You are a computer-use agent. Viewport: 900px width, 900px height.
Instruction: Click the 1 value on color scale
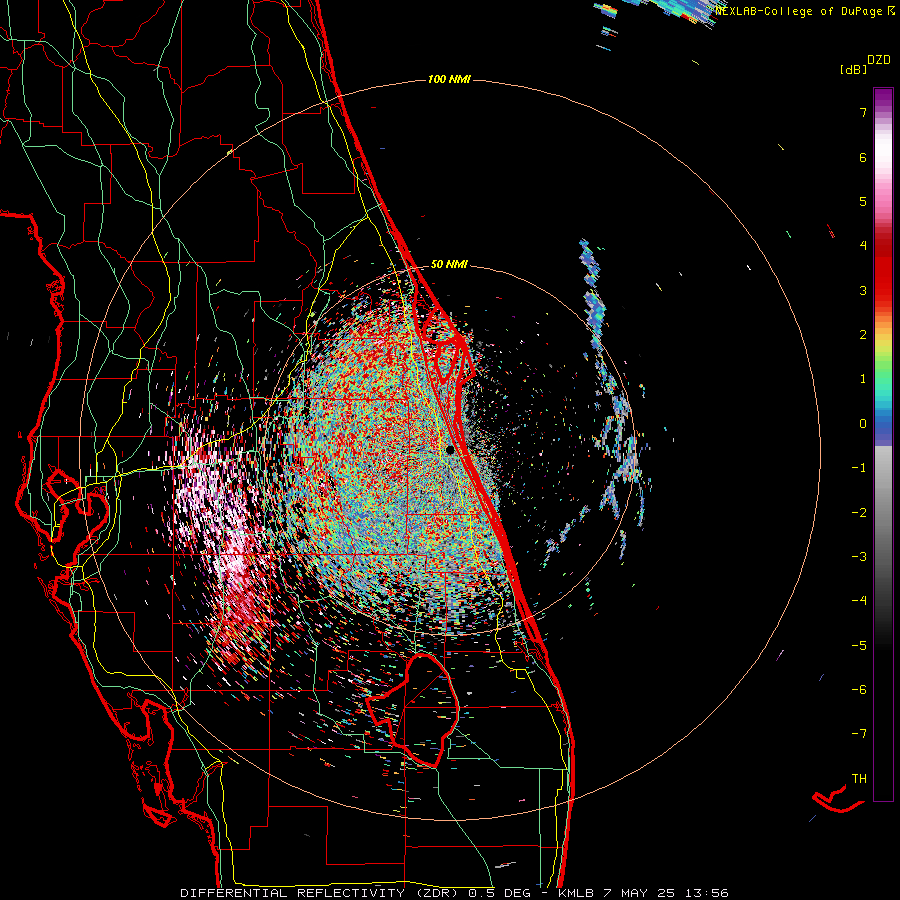tap(863, 379)
